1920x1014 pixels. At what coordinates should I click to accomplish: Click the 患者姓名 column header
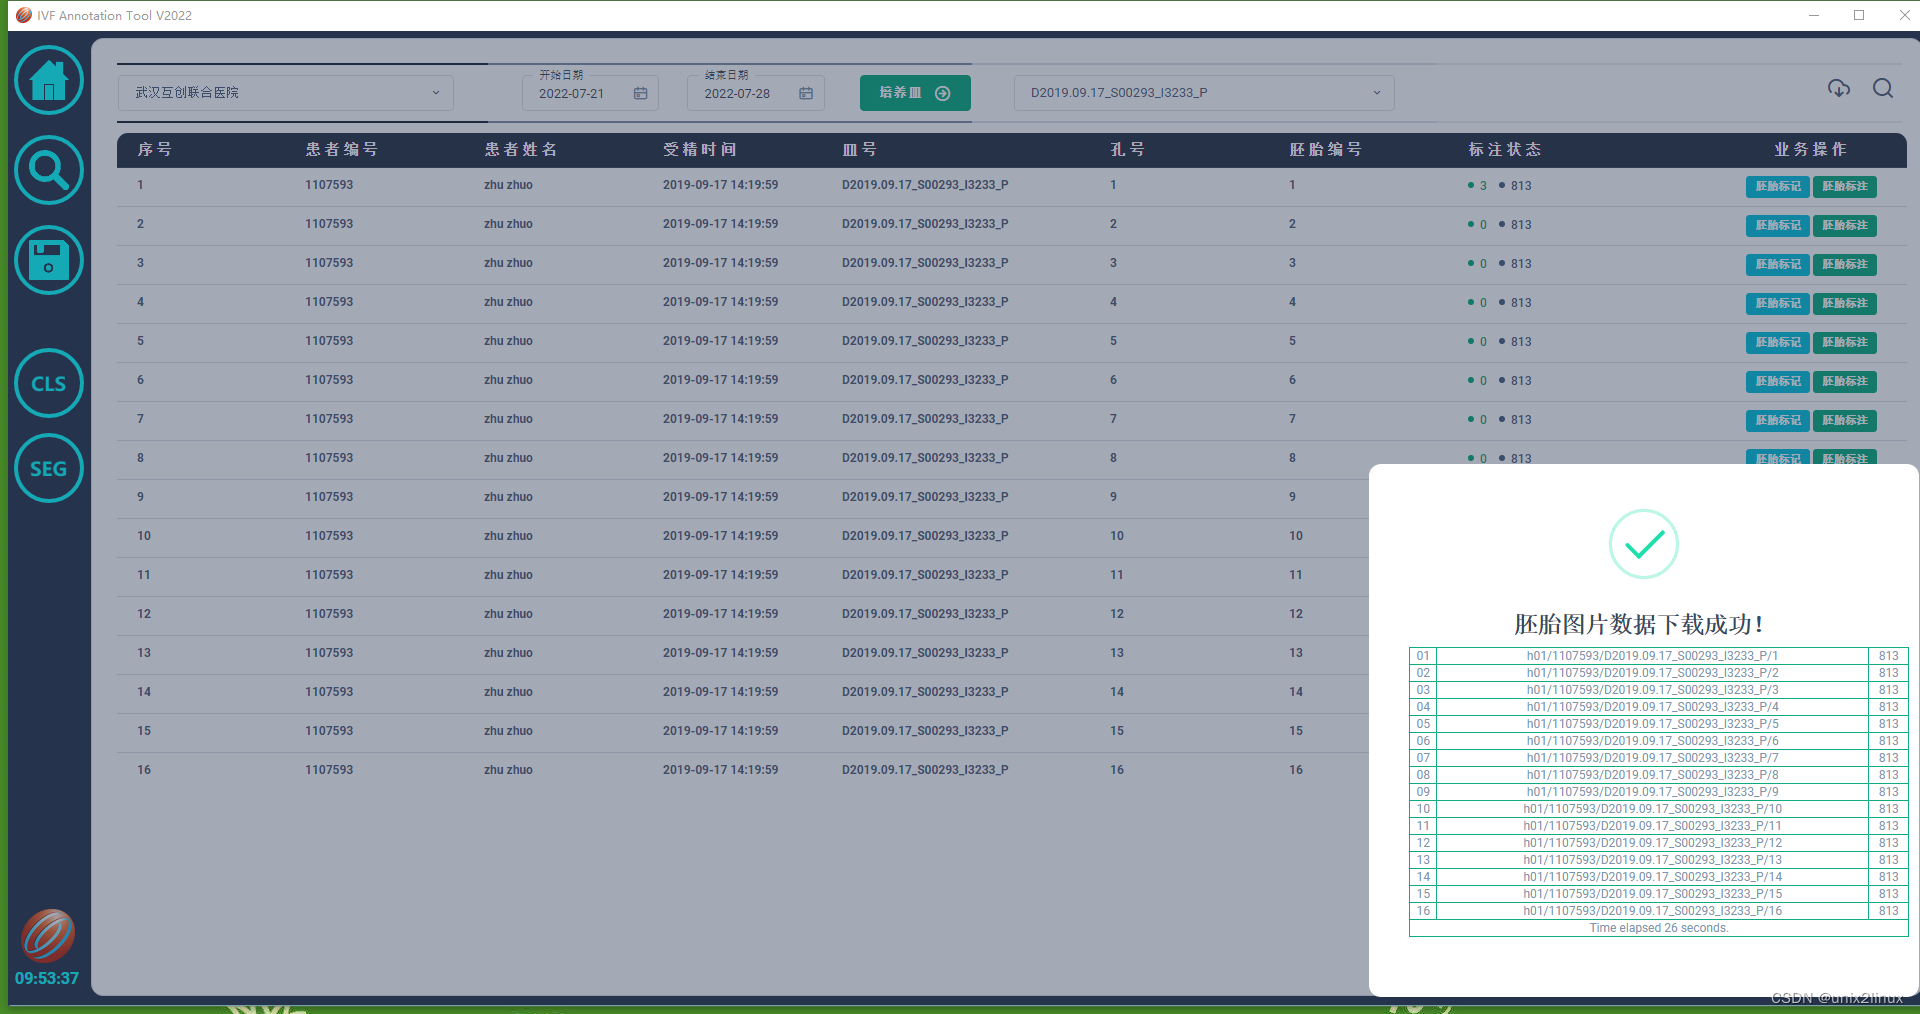coord(521,149)
